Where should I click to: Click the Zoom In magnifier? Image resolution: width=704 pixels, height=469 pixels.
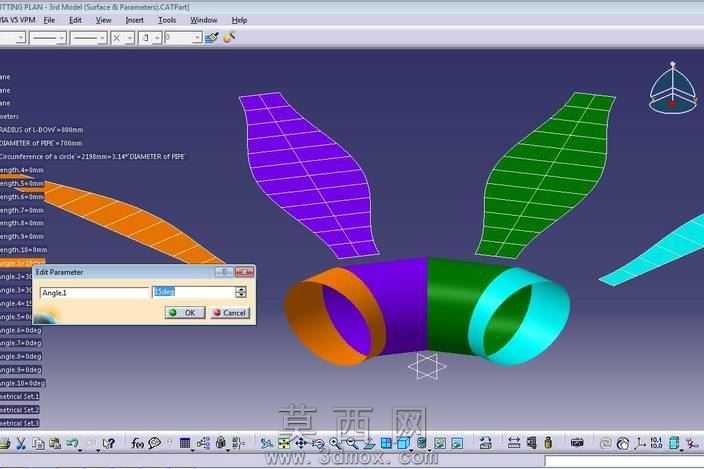coord(334,443)
